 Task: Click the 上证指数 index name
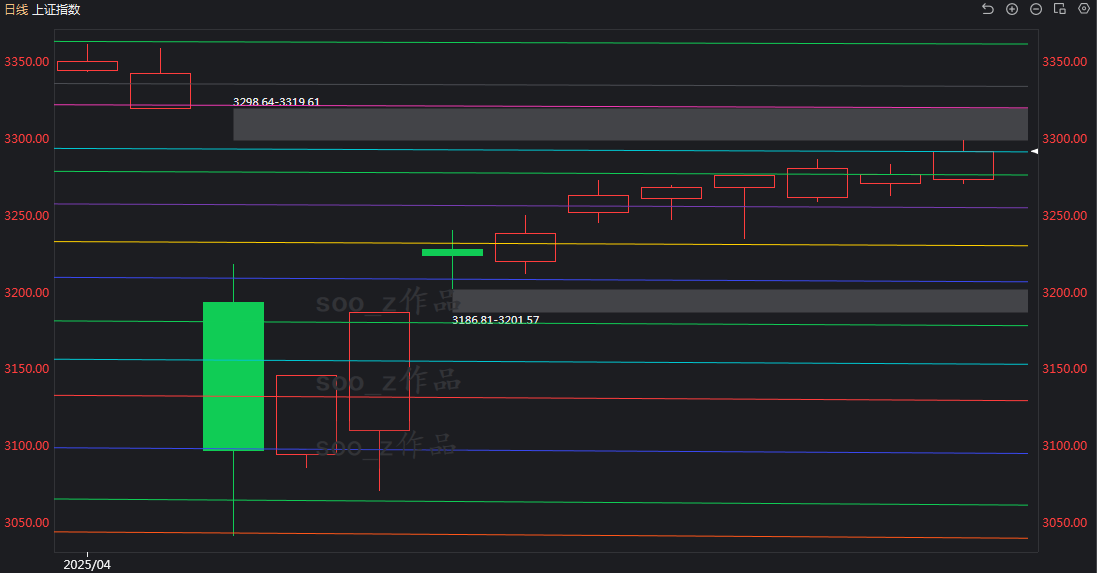pyautogui.click(x=56, y=10)
